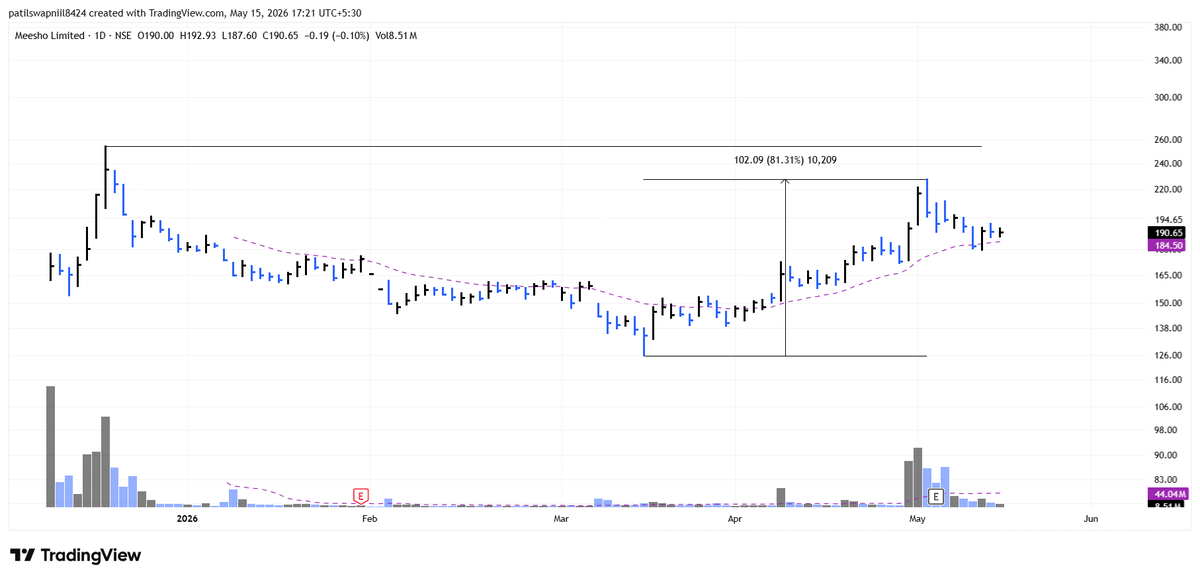1200x580 pixels.
Task: Select the black 190.65 last price tag
Action: [x=1169, y=232]
